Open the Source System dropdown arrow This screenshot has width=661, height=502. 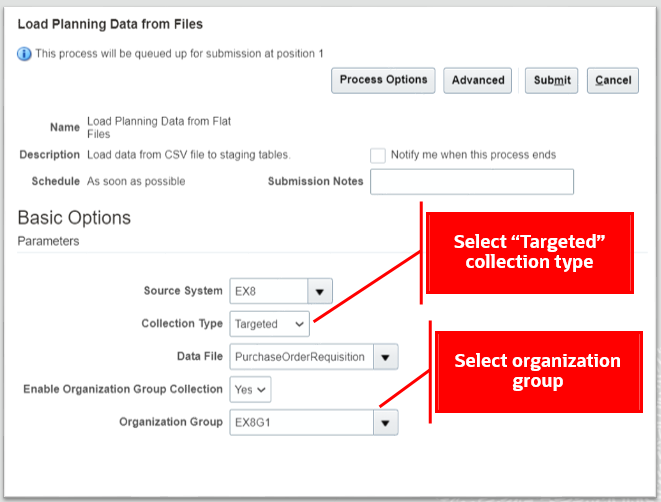(319, 291)
